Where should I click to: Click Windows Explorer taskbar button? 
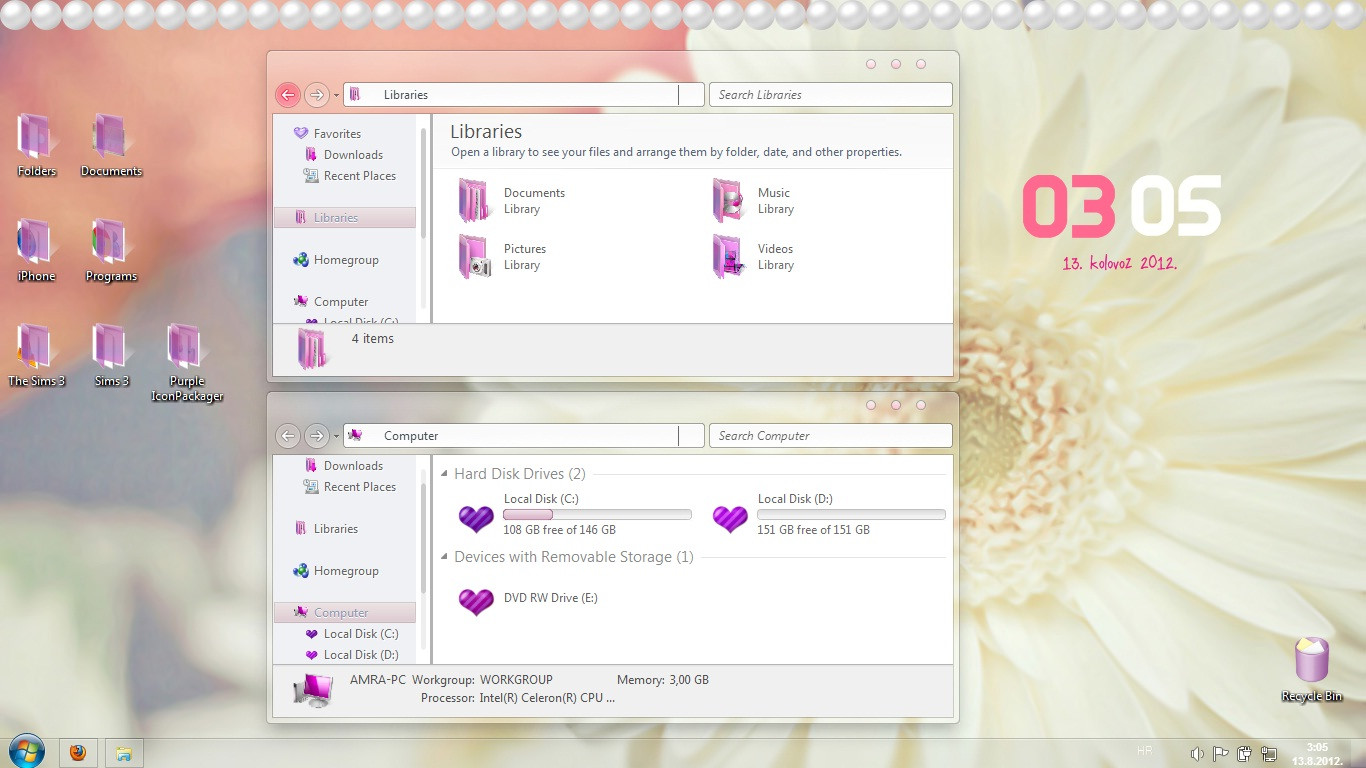pyautogui.click(x=124, y=752)
